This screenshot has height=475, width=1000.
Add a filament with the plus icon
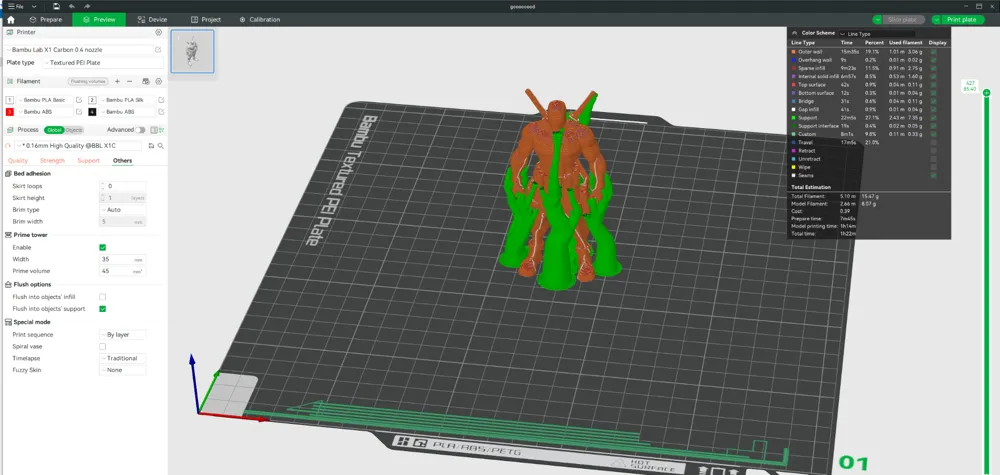(117, 82)
